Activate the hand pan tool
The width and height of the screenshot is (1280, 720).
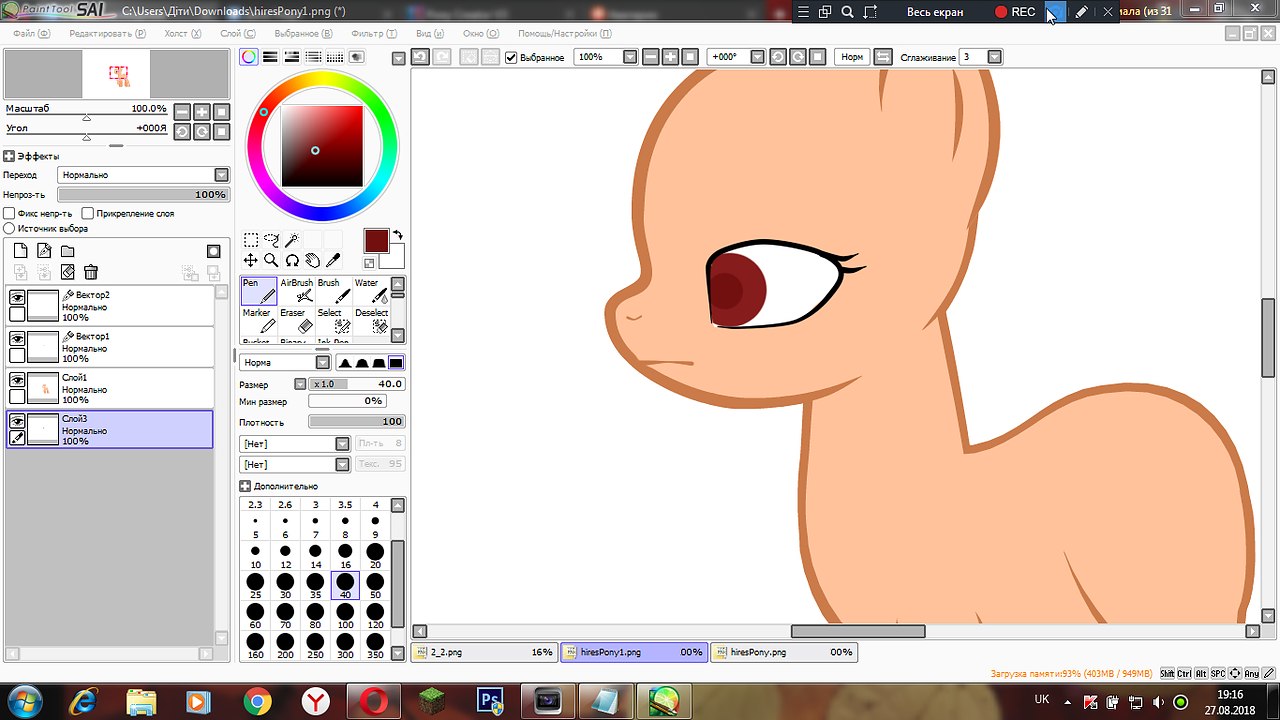click(x=312, y=260)
